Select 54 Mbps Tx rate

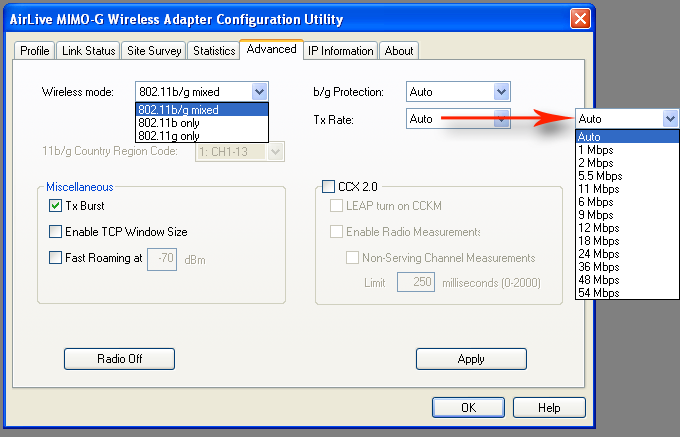pos(627,293)
